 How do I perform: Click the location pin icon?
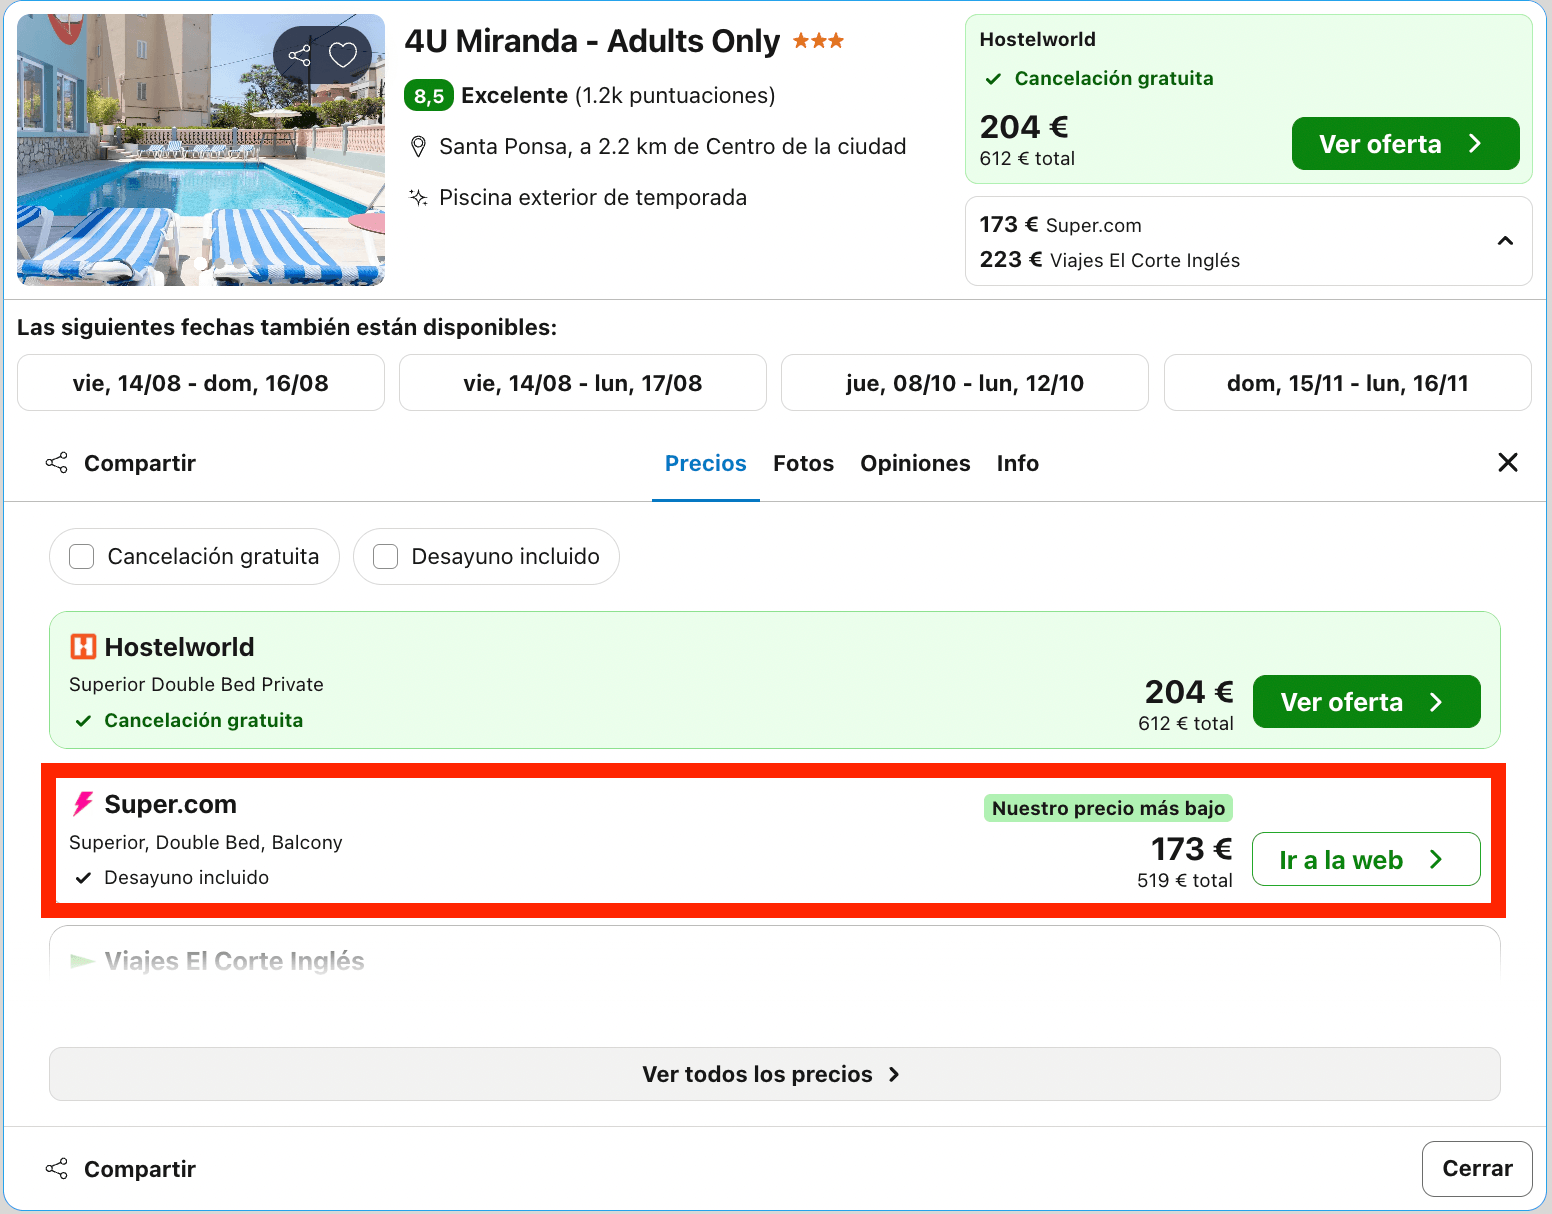click(x=419, y=147)
